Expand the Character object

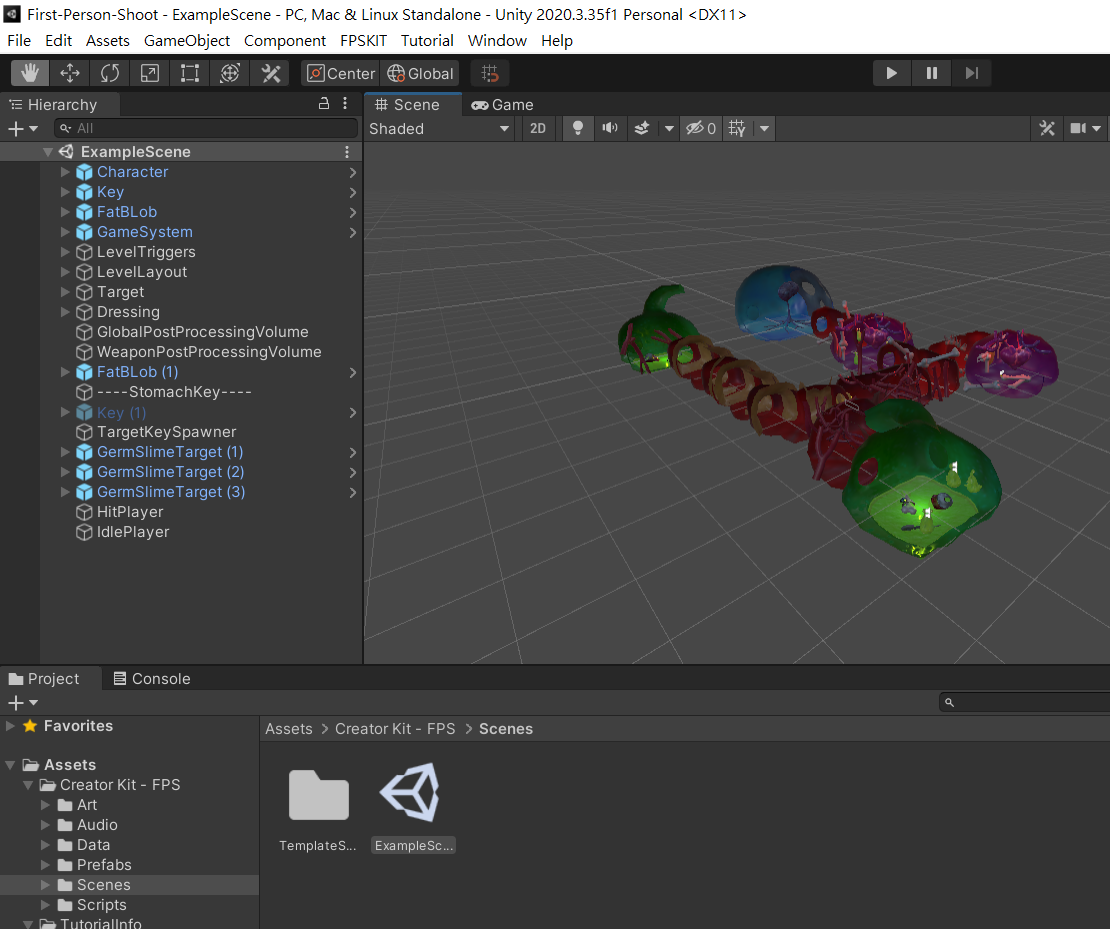click(x=65, y=171)
